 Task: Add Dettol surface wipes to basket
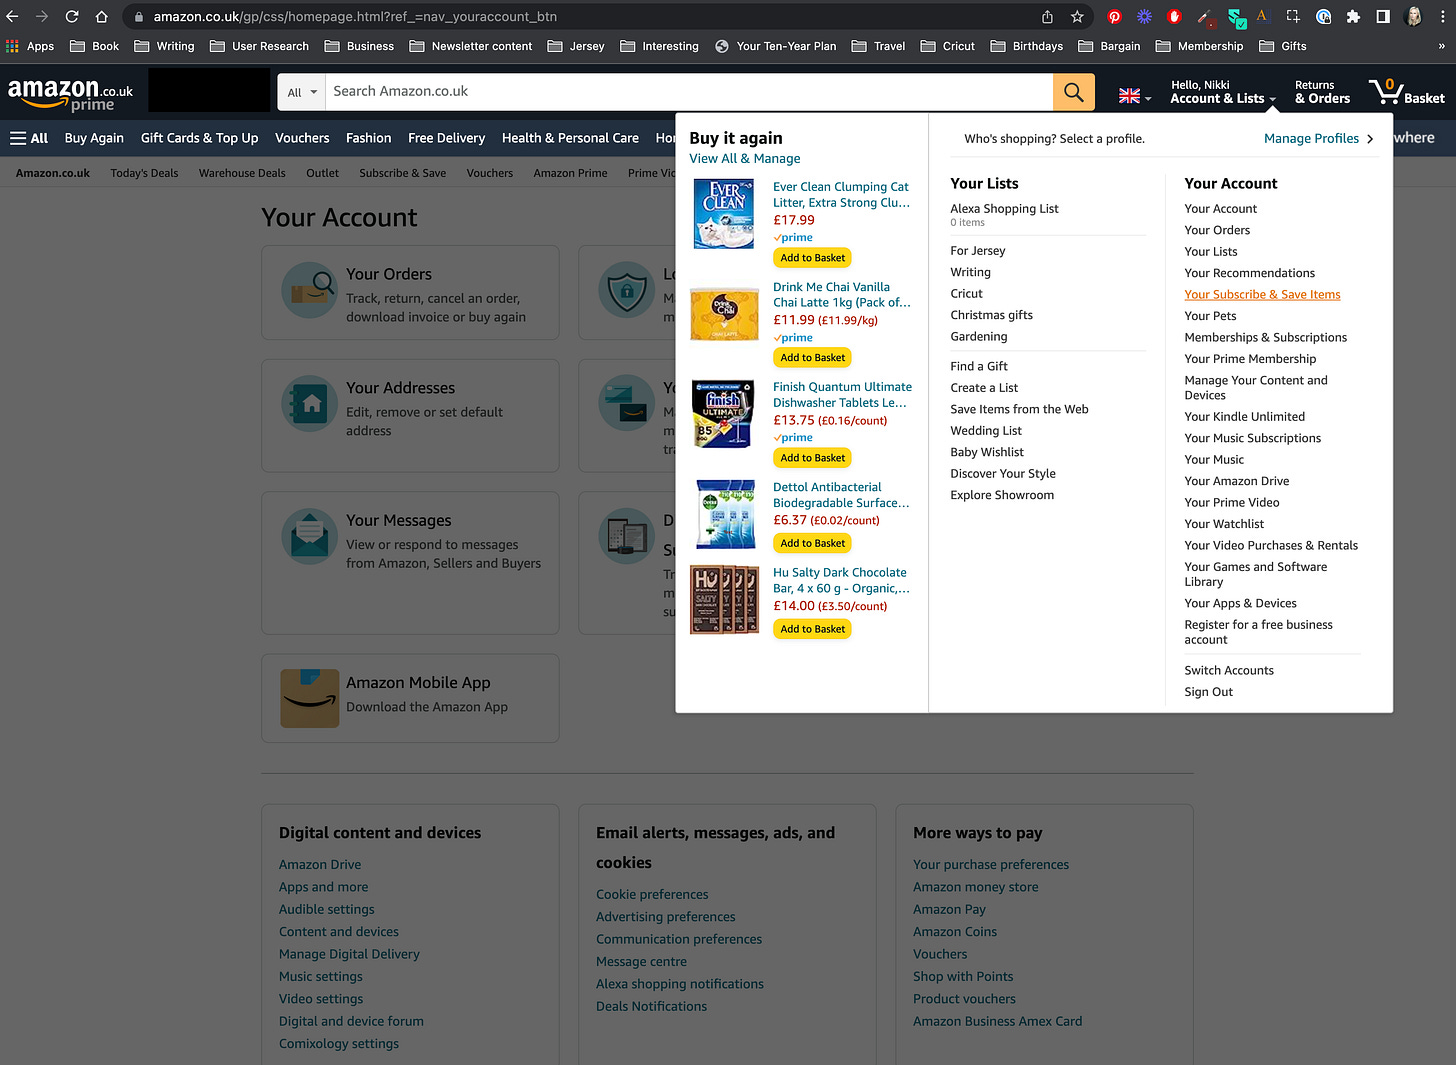click(x=812, y=543)
